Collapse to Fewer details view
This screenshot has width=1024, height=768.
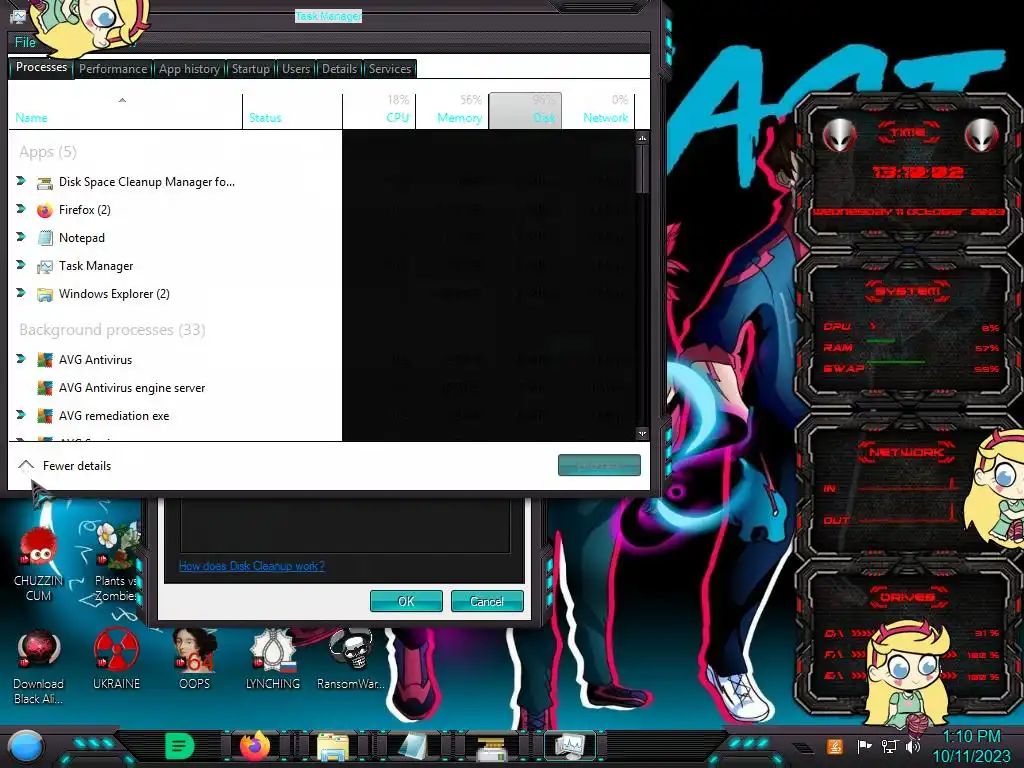pos(64,466)
